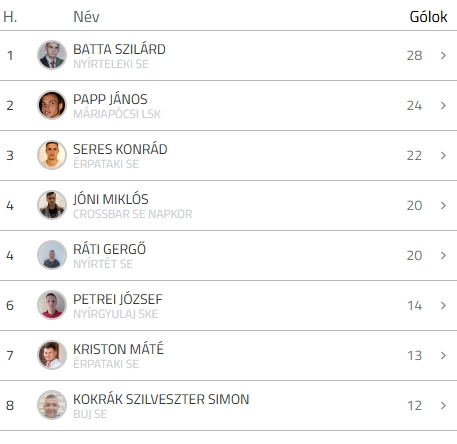
Task: Click Papp János's avatar picture
Action: point(52,105)
